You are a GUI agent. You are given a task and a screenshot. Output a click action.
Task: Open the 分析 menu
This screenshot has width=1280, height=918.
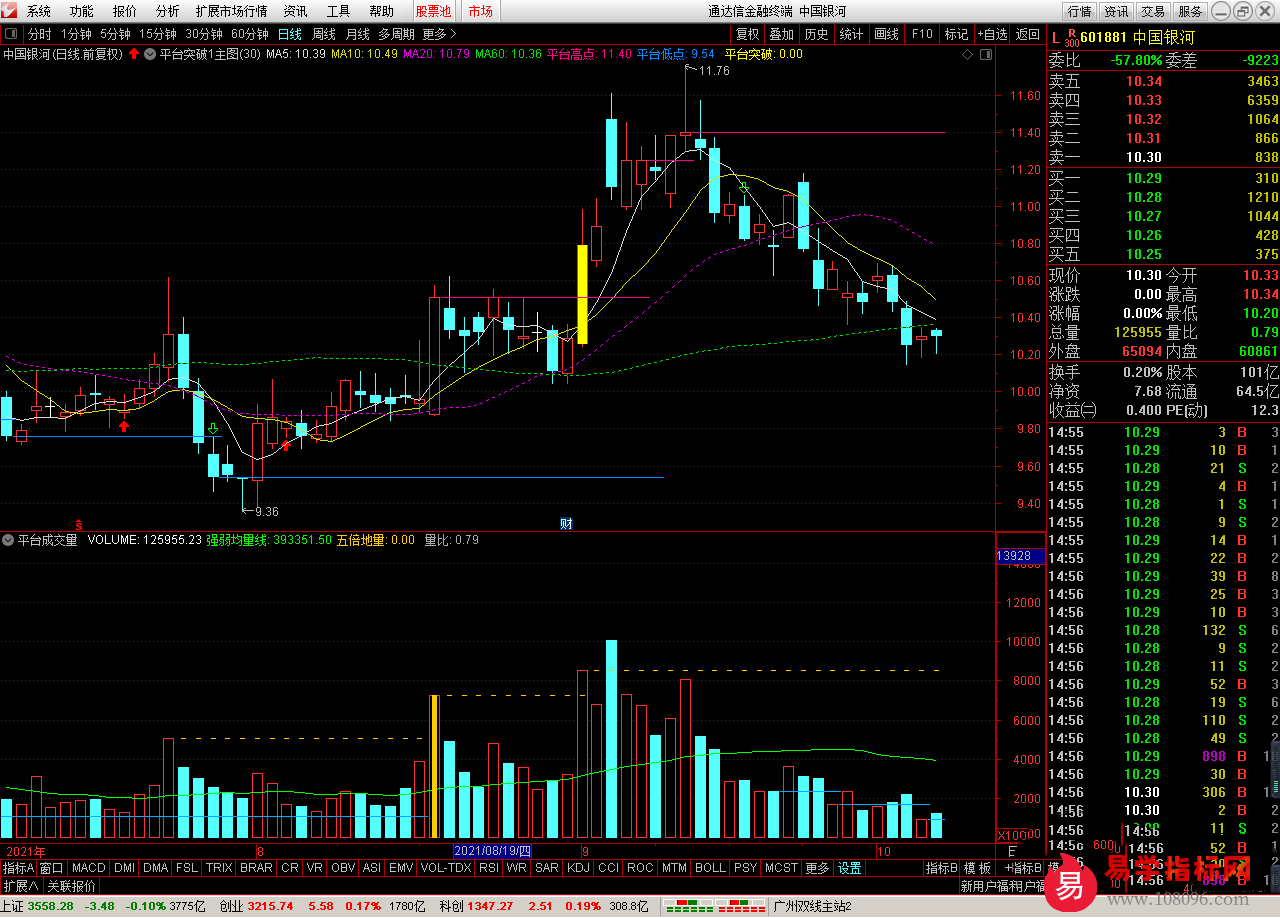coord(168,11)
